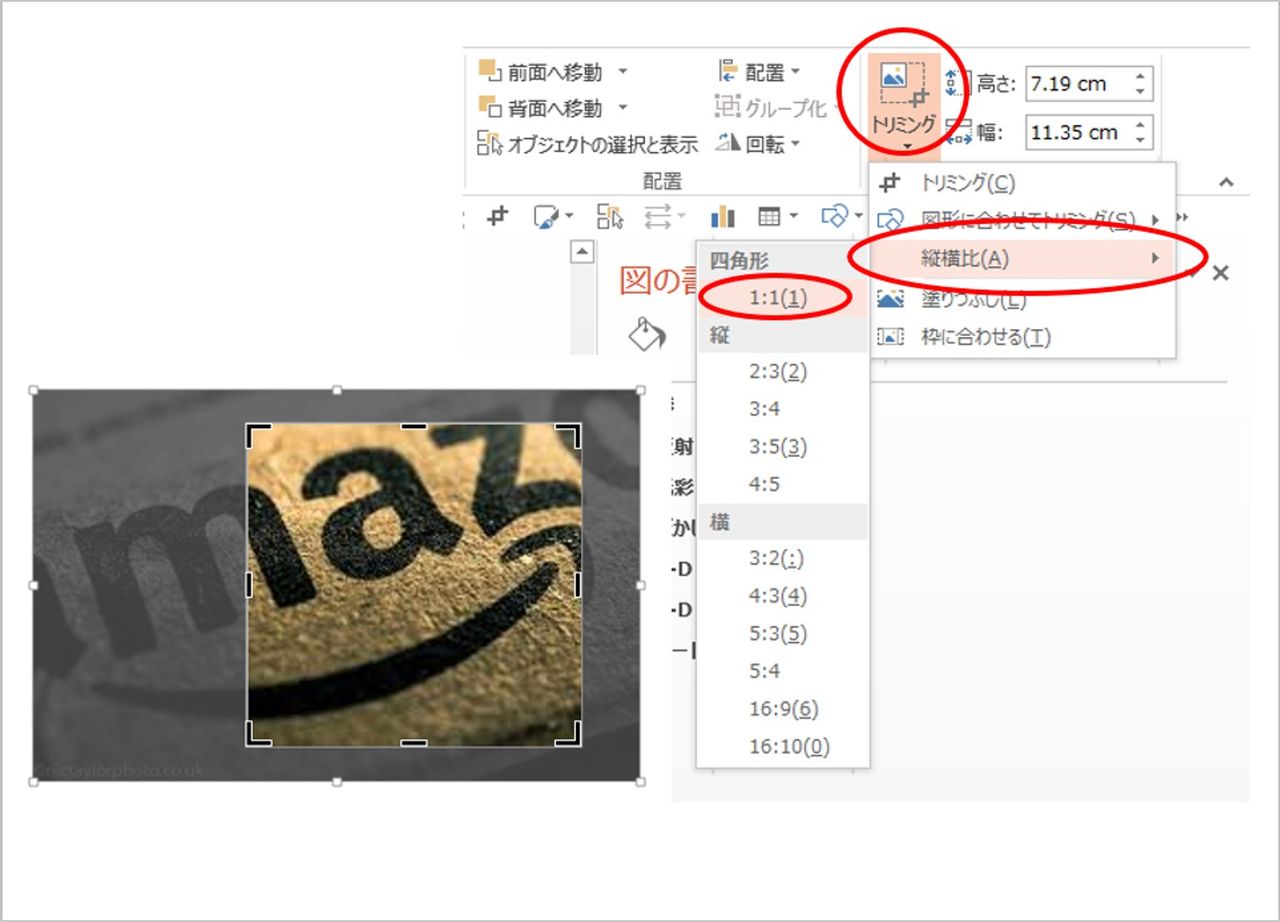Click the bottom-right crop corner handle

(x=570, y=734)
